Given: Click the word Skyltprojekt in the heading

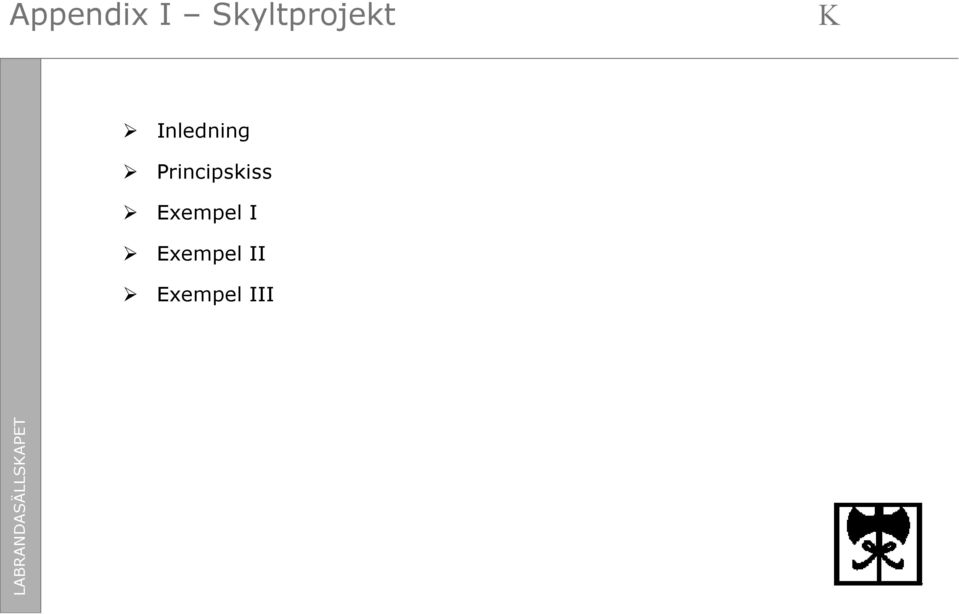Looking at the screenshot, I should (304, 15).
